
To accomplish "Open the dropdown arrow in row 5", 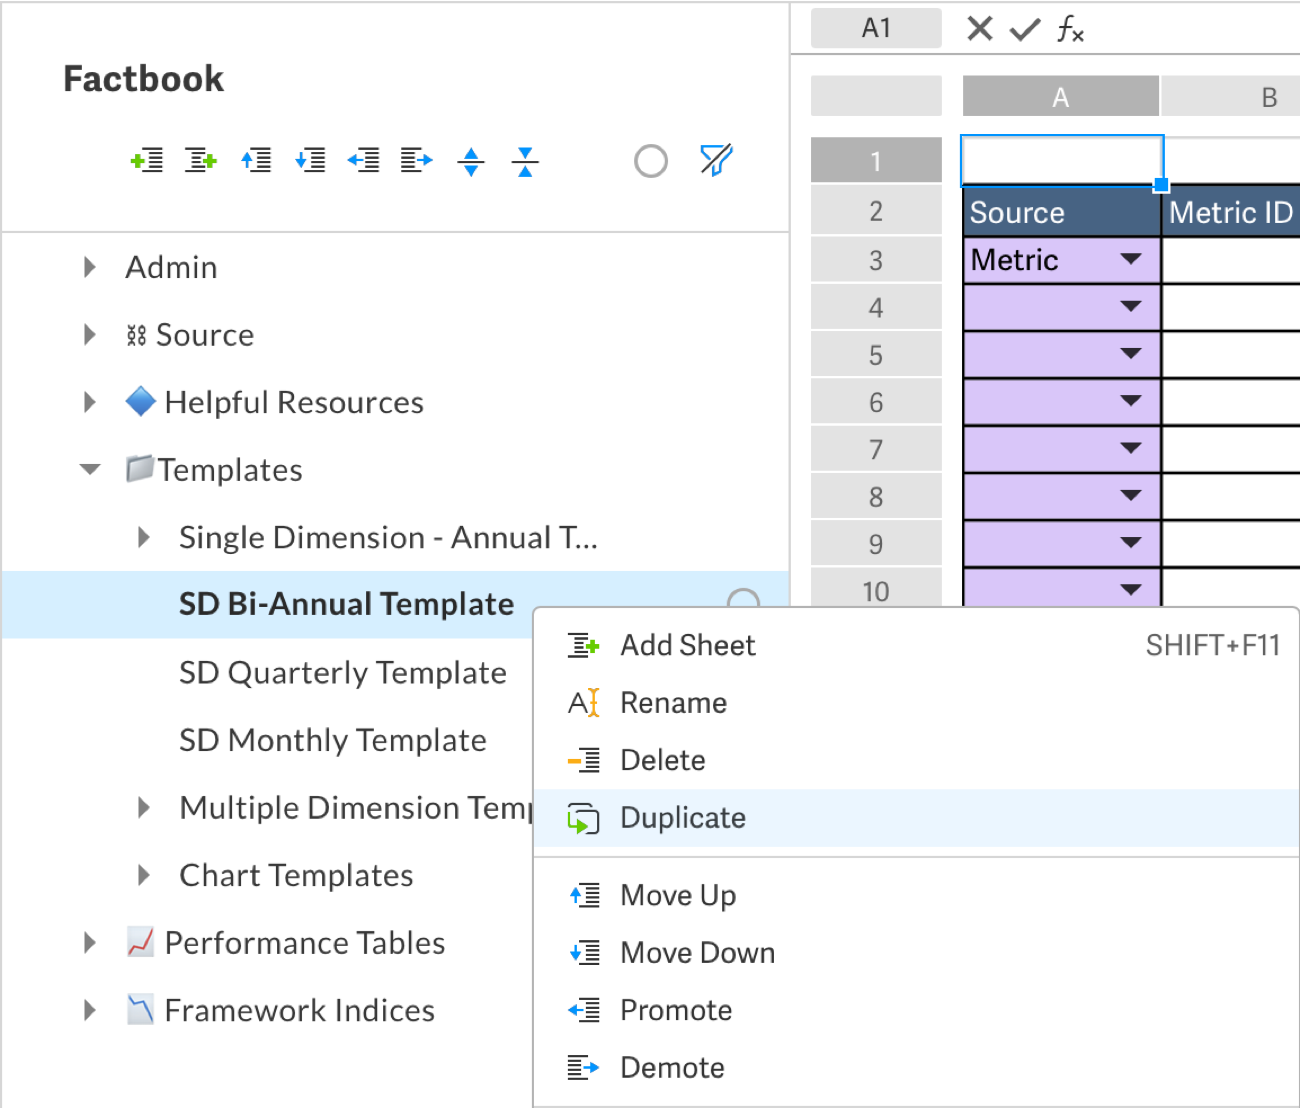I will [x=1131, y=353].
